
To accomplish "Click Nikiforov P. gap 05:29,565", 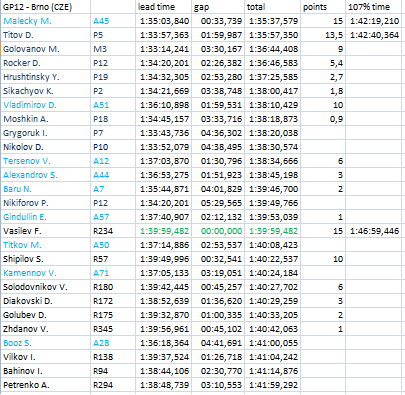I will pyautogui.click(x=218, y=203).
